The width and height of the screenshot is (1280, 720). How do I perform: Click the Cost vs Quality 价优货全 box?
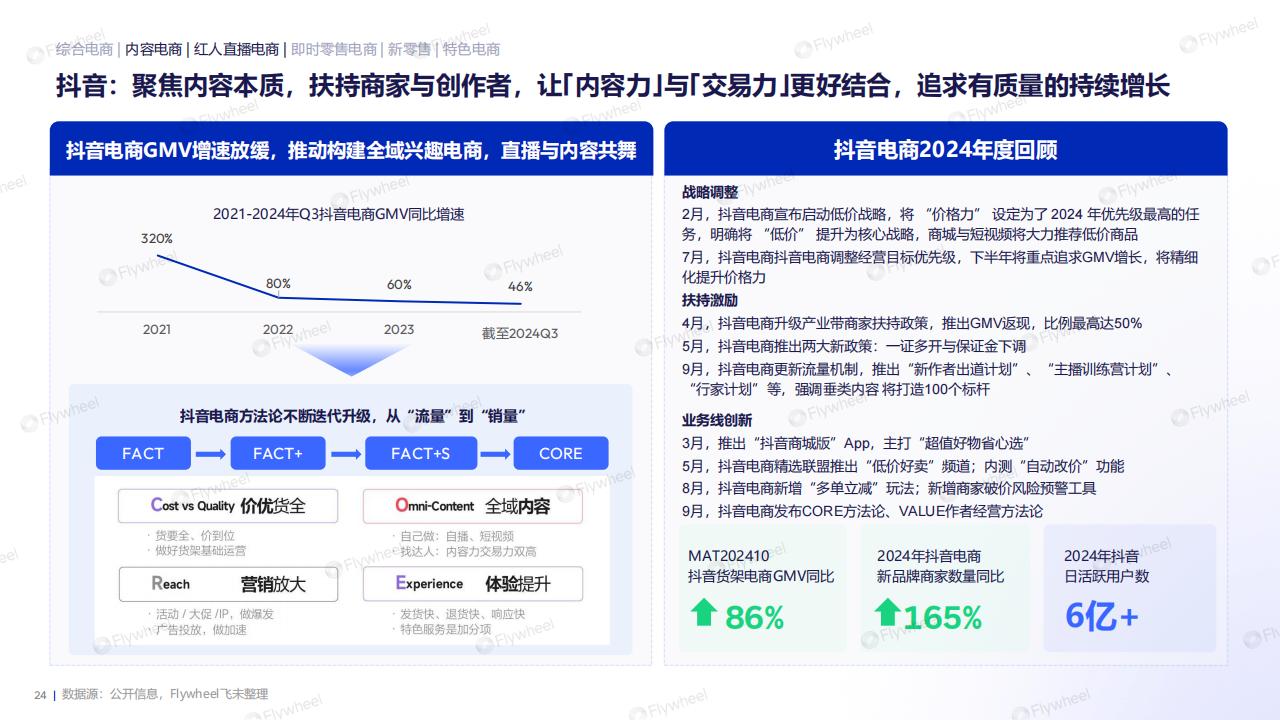[228, 506]
